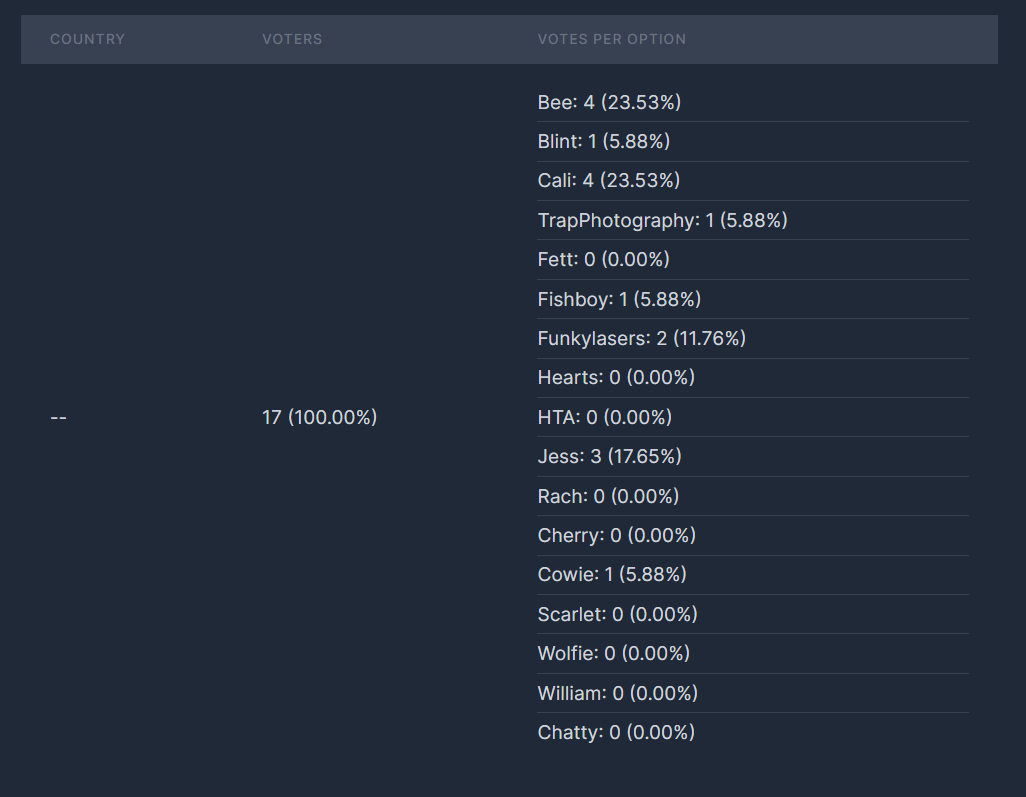1026x797 pixels.
Task: Click the Cherry: 0 (0.00%) entry
Action: click(616, 536)
